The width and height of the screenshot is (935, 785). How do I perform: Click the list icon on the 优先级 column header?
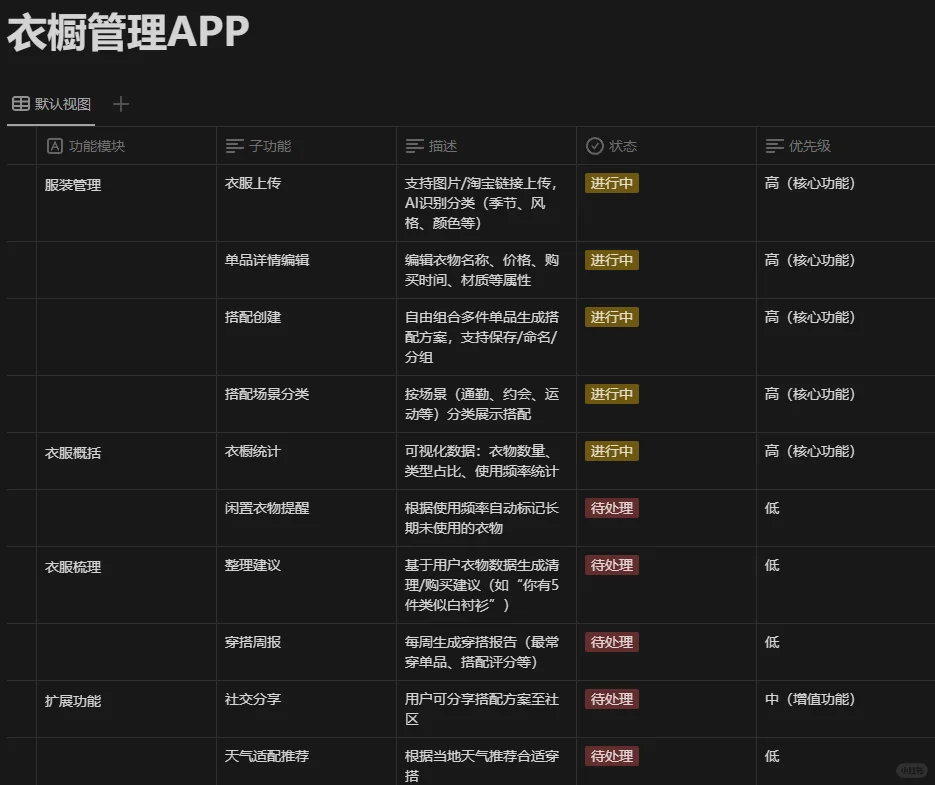pyautogui.click(x=774, y=146)
